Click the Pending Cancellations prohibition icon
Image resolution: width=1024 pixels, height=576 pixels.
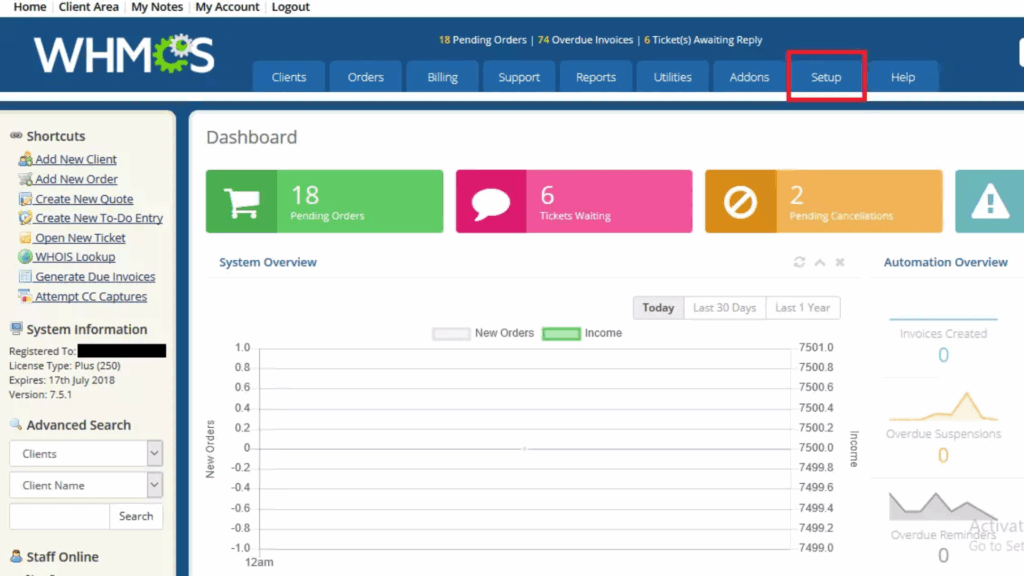click(740, 202)
